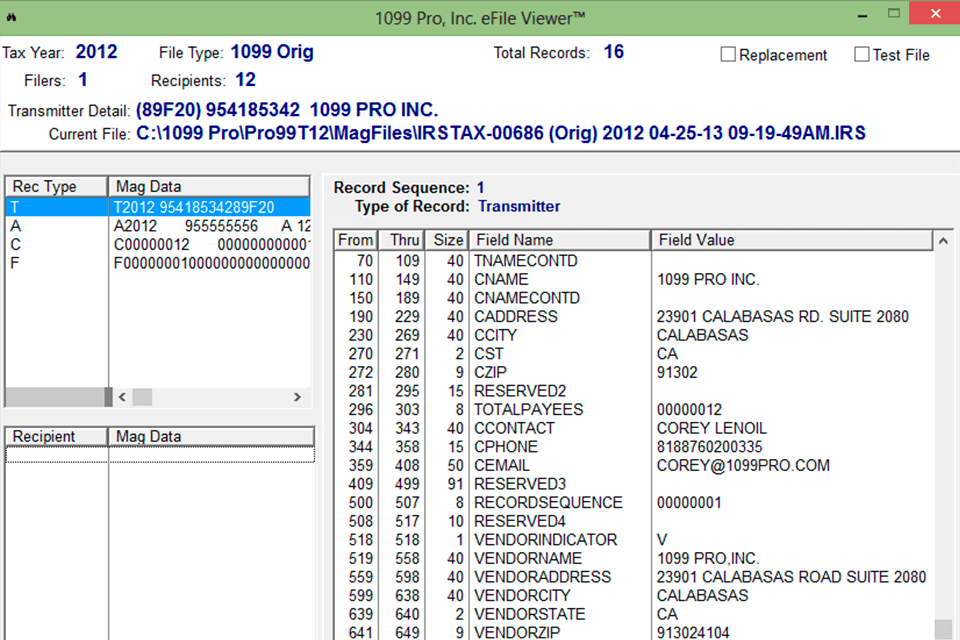Screen dimensions: 960x640
Task: Check the Test File checkbox
Action: [861, 55]
